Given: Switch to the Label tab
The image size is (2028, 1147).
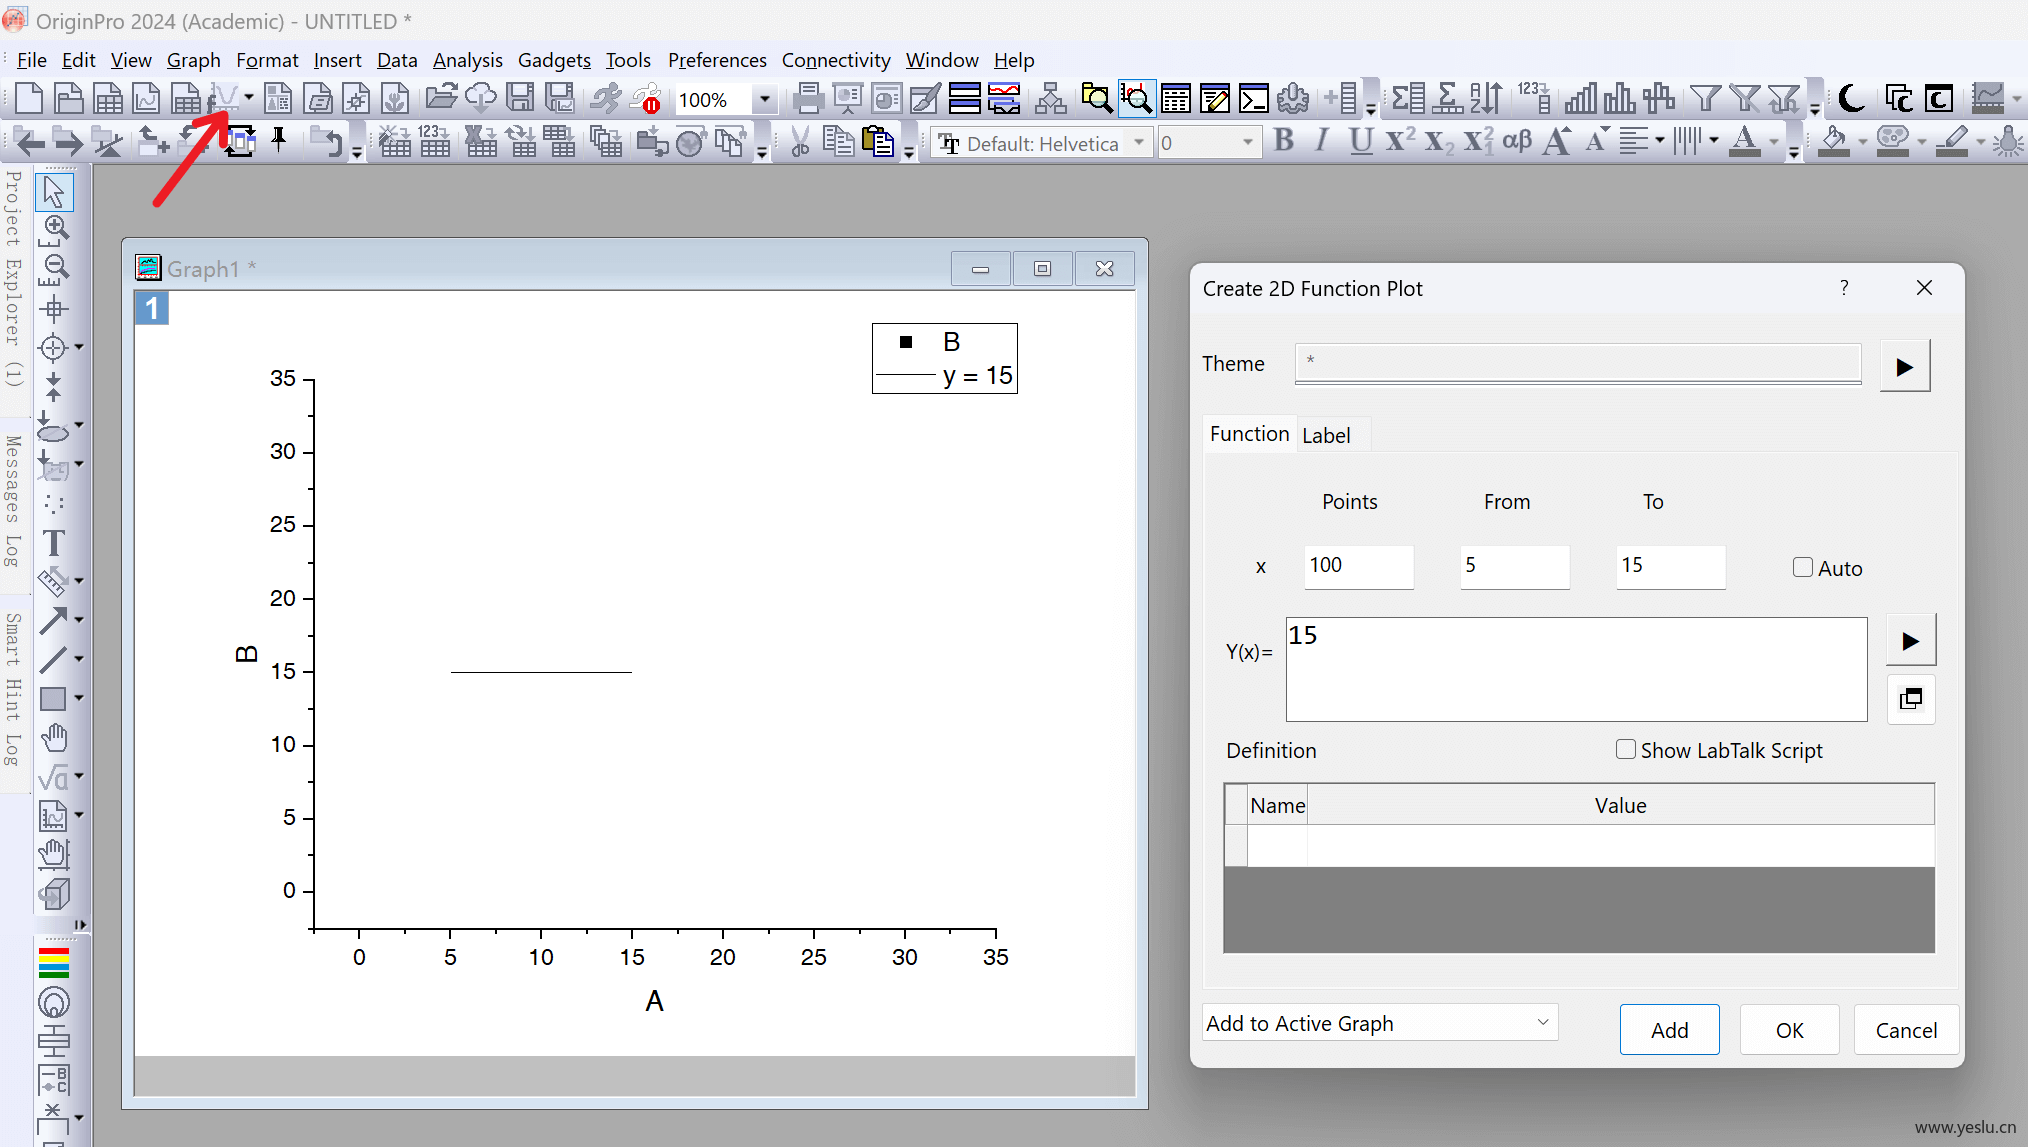Looking at the screenshot, I should tap(1326, 435).
